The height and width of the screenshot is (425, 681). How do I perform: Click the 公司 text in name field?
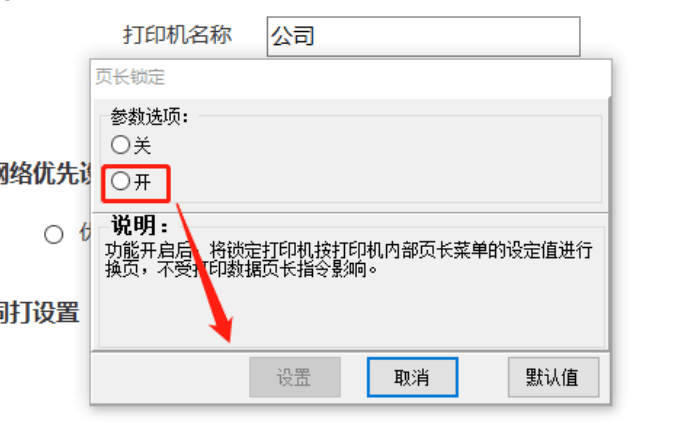click(x=293, y=36)
